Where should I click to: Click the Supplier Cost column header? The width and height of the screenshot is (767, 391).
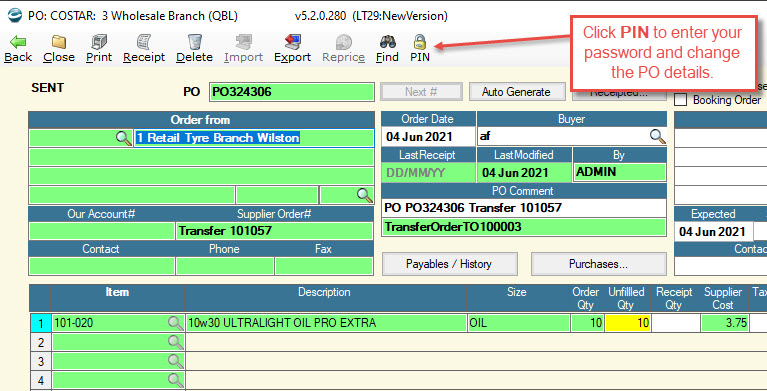click(x=723, y=298)
